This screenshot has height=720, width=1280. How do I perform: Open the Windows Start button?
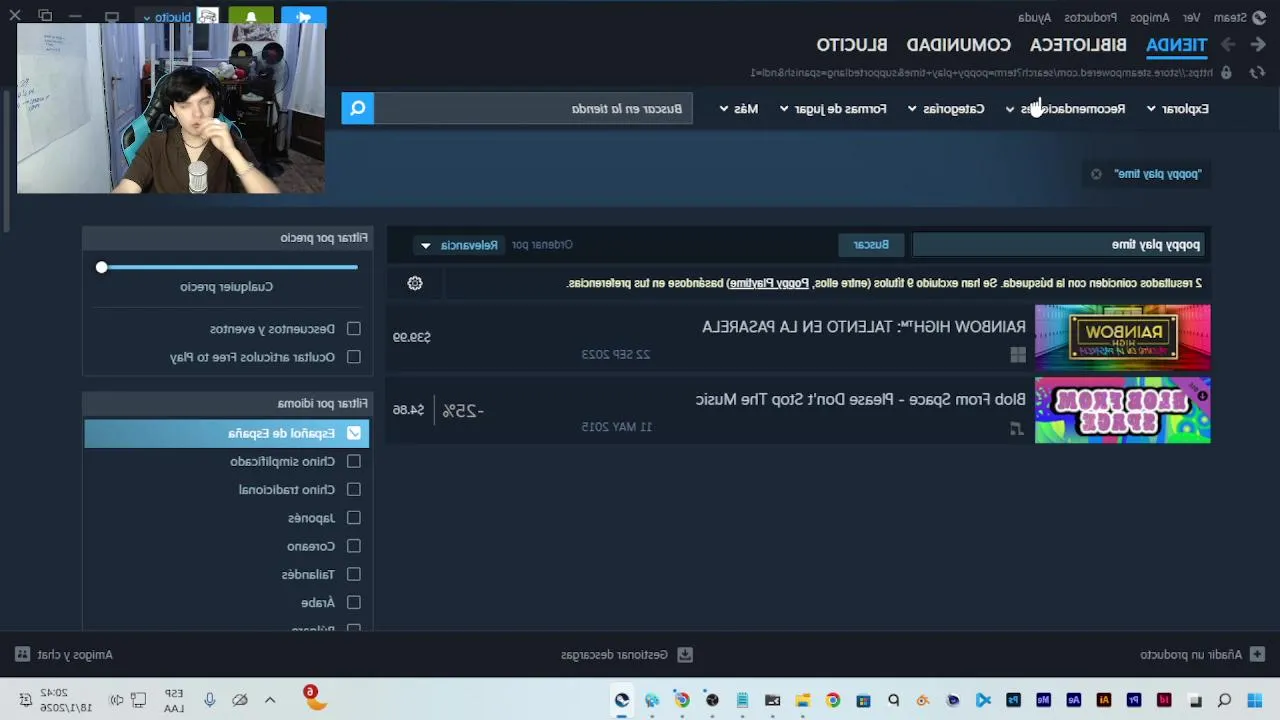point(1254,700)
